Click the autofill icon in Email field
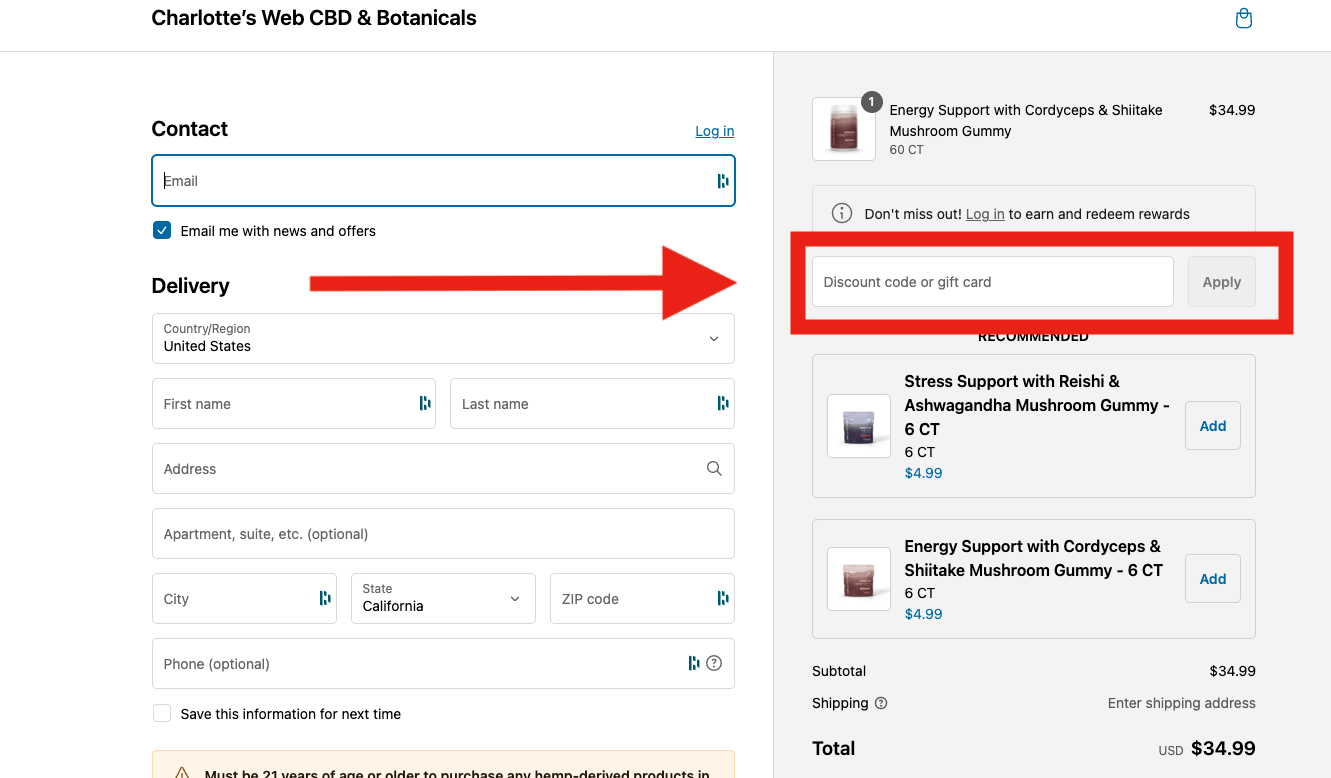The height and width of the screenshot is (778, 1331). (x=722, y=181)
